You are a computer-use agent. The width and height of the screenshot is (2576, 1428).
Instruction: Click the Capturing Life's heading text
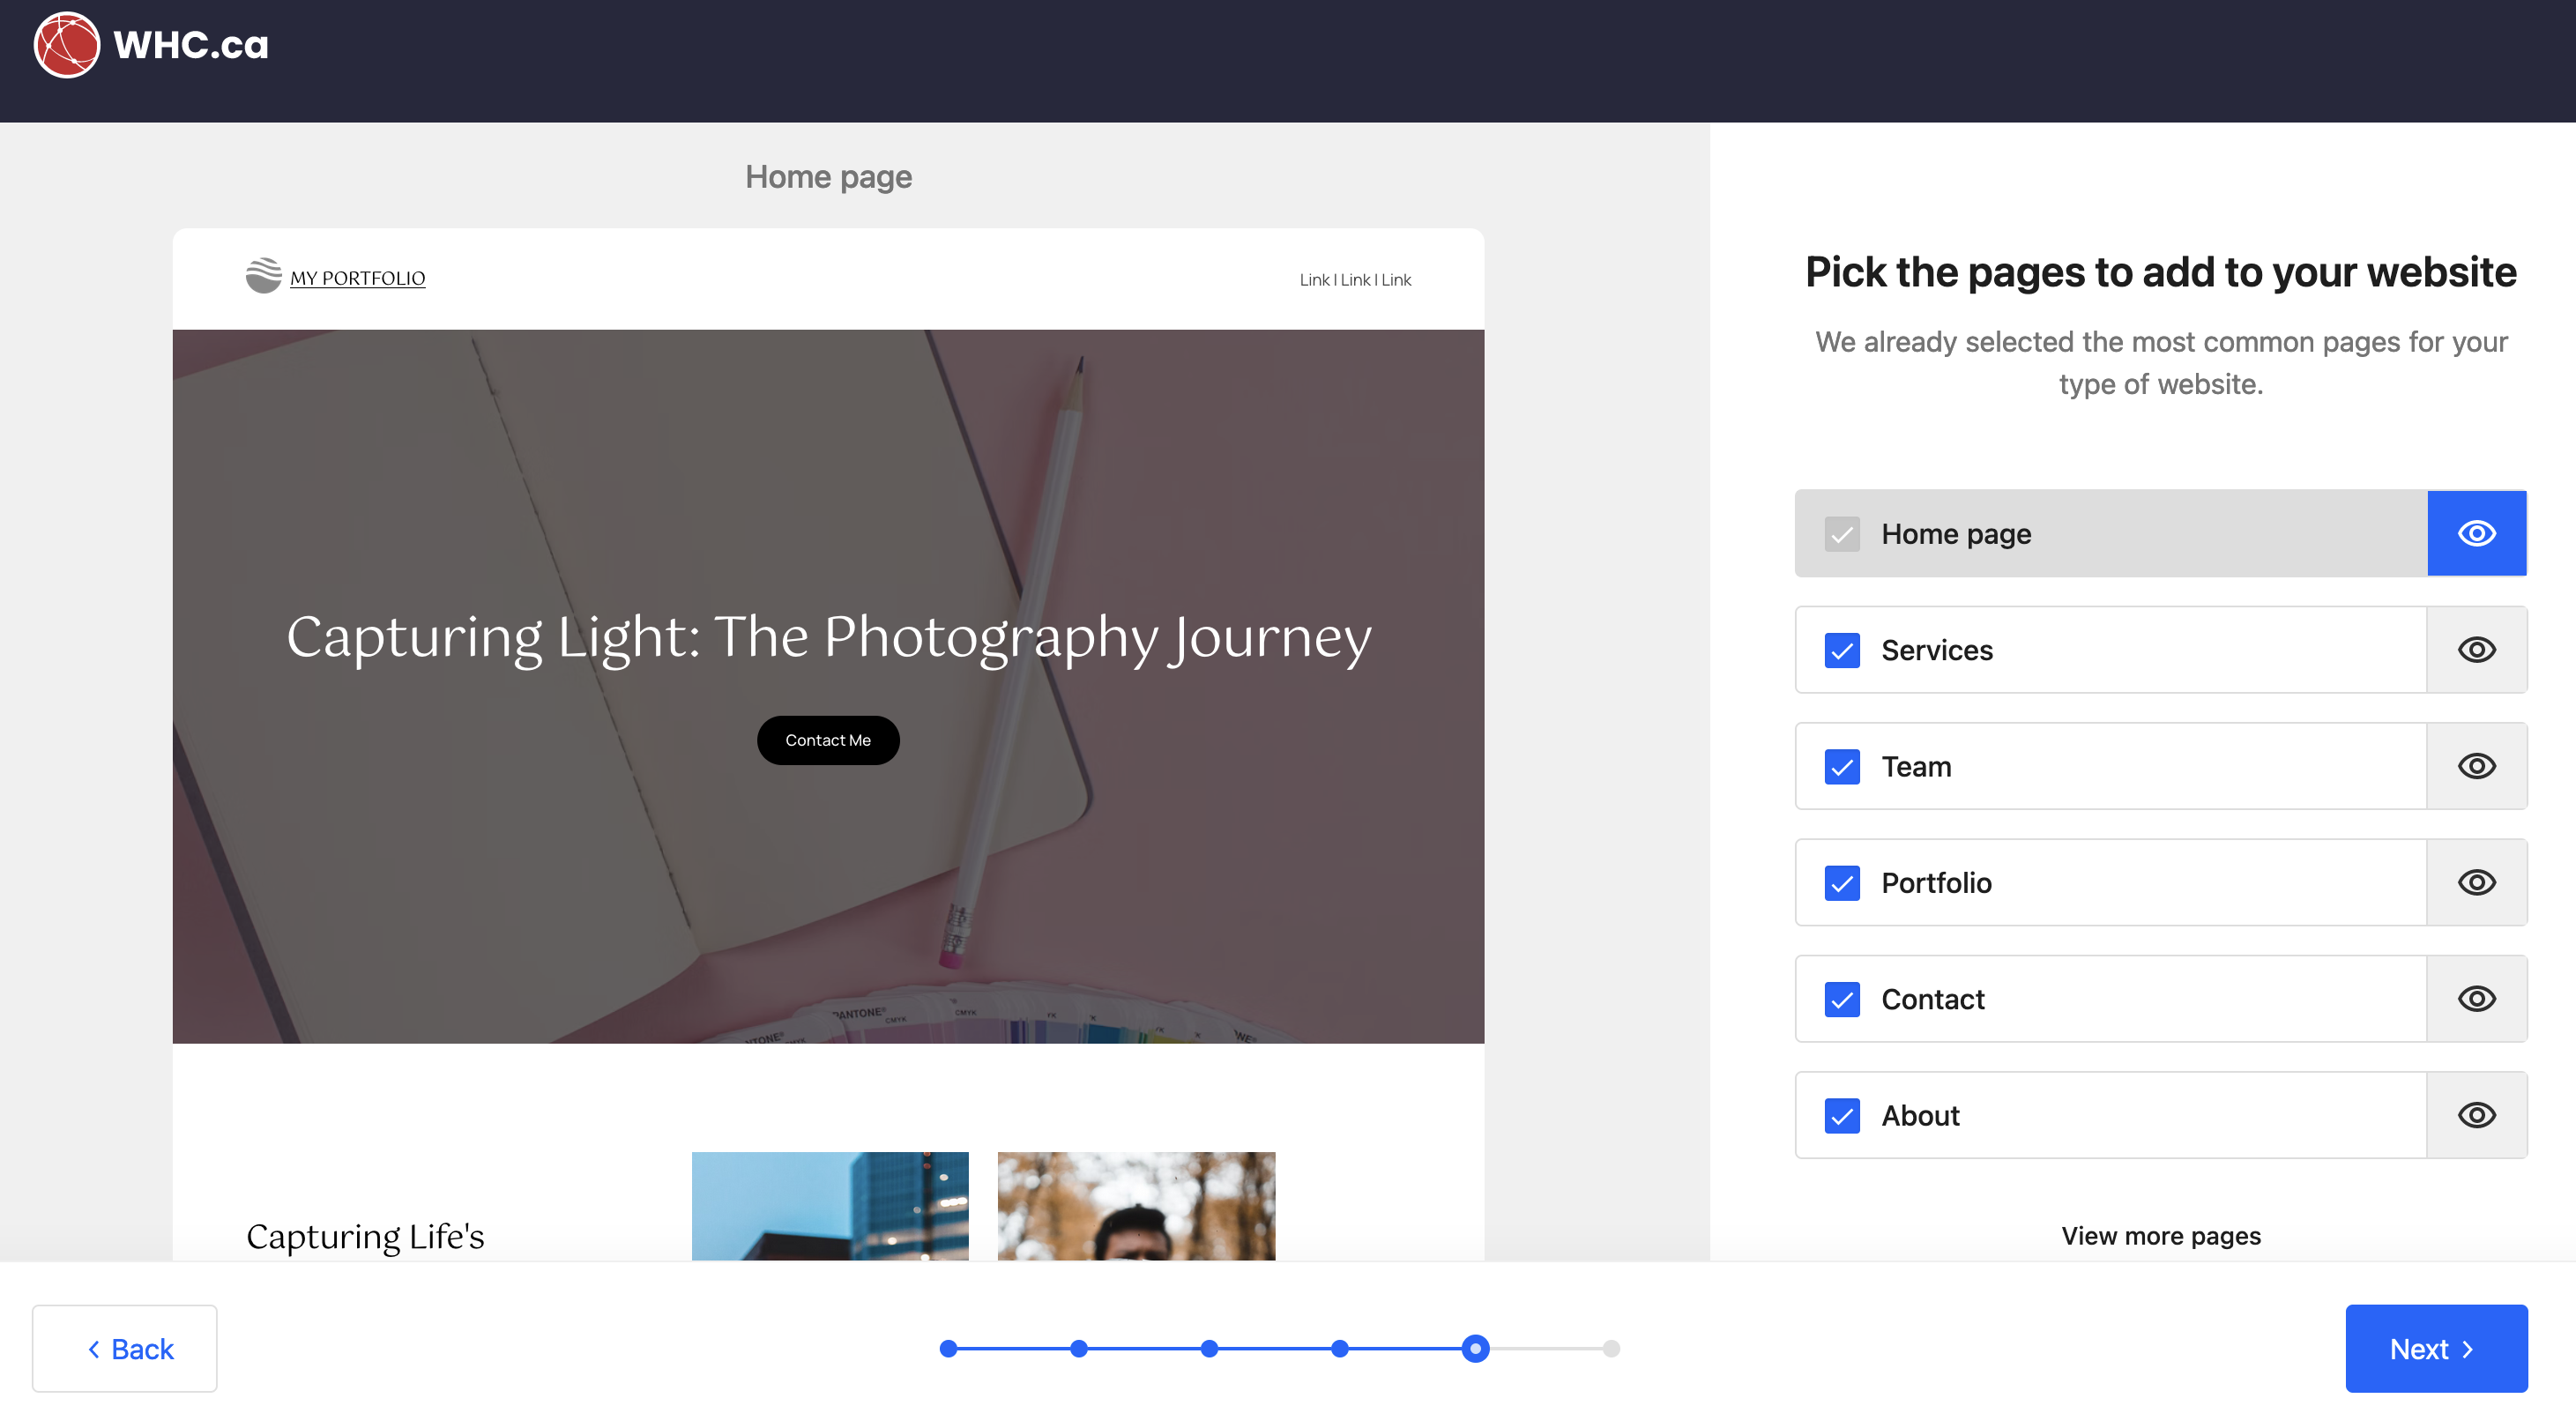coord(365,1237)
